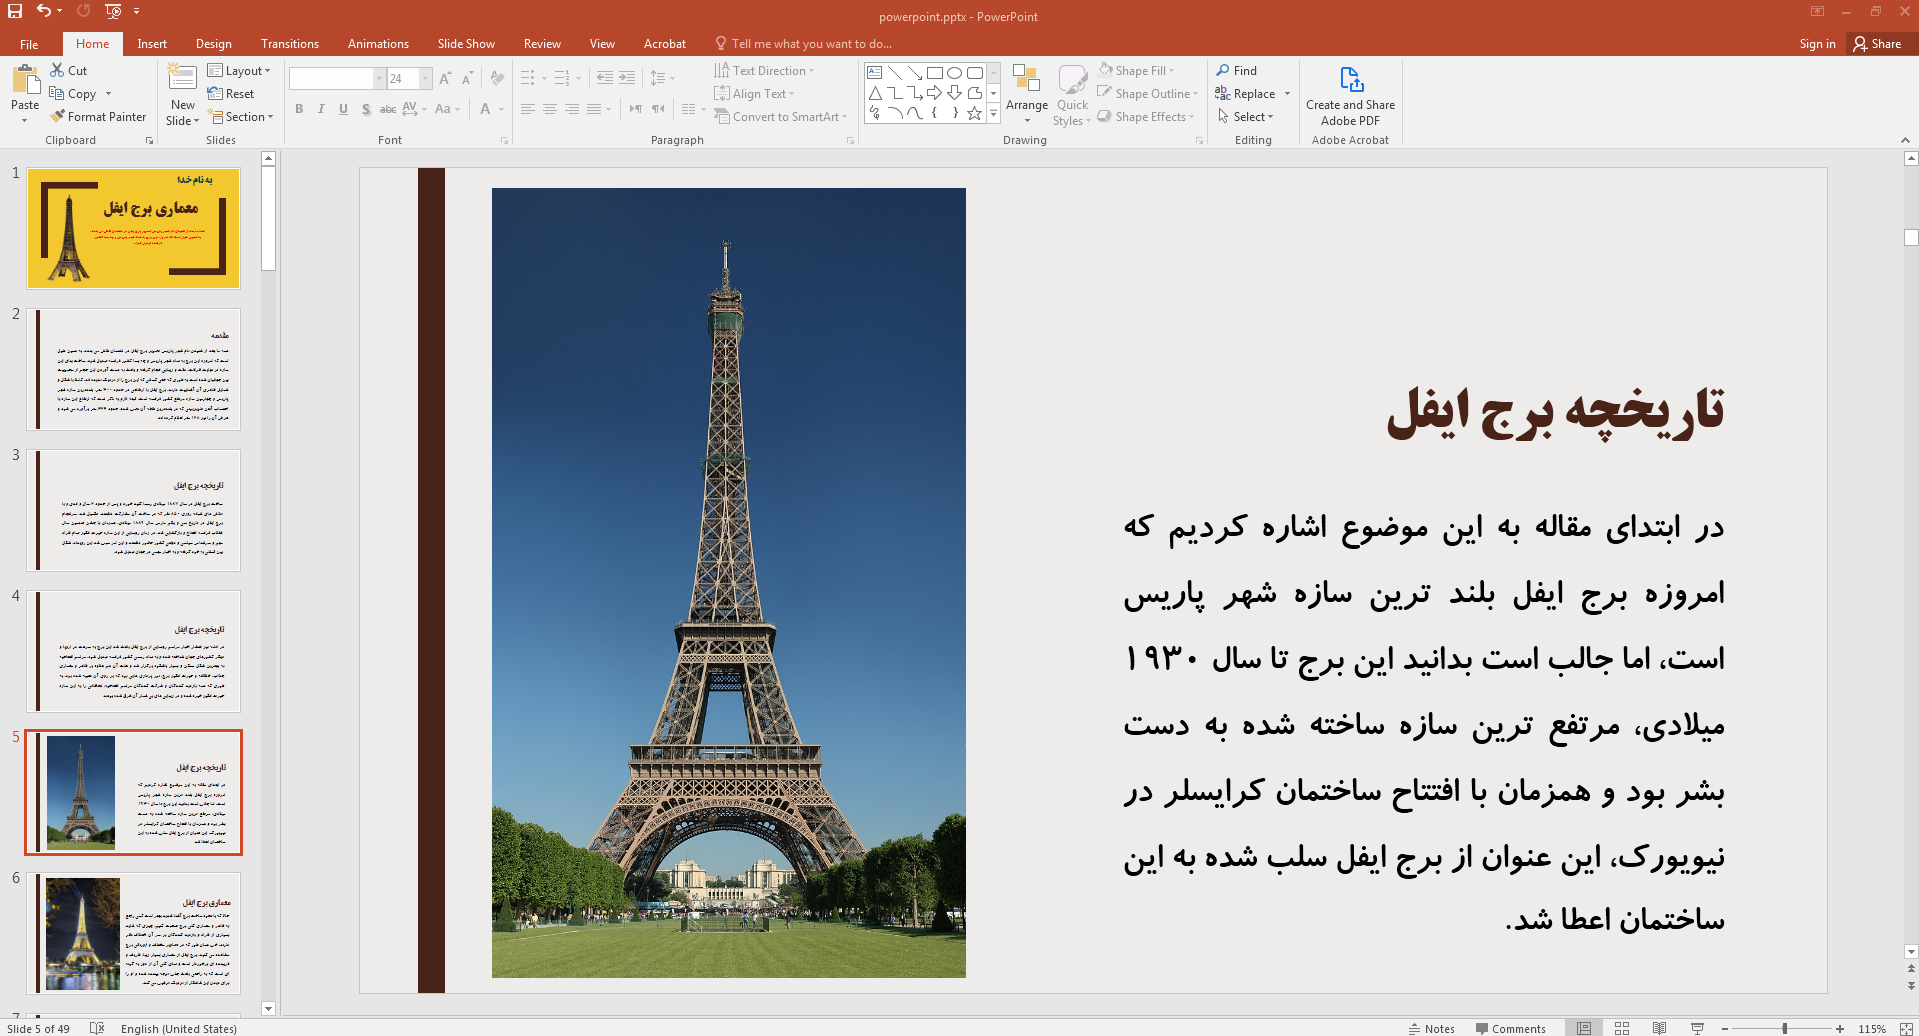This screenshot has height=1036, width=1919.
Task: Toggle underline formatting
Action: 343,109
